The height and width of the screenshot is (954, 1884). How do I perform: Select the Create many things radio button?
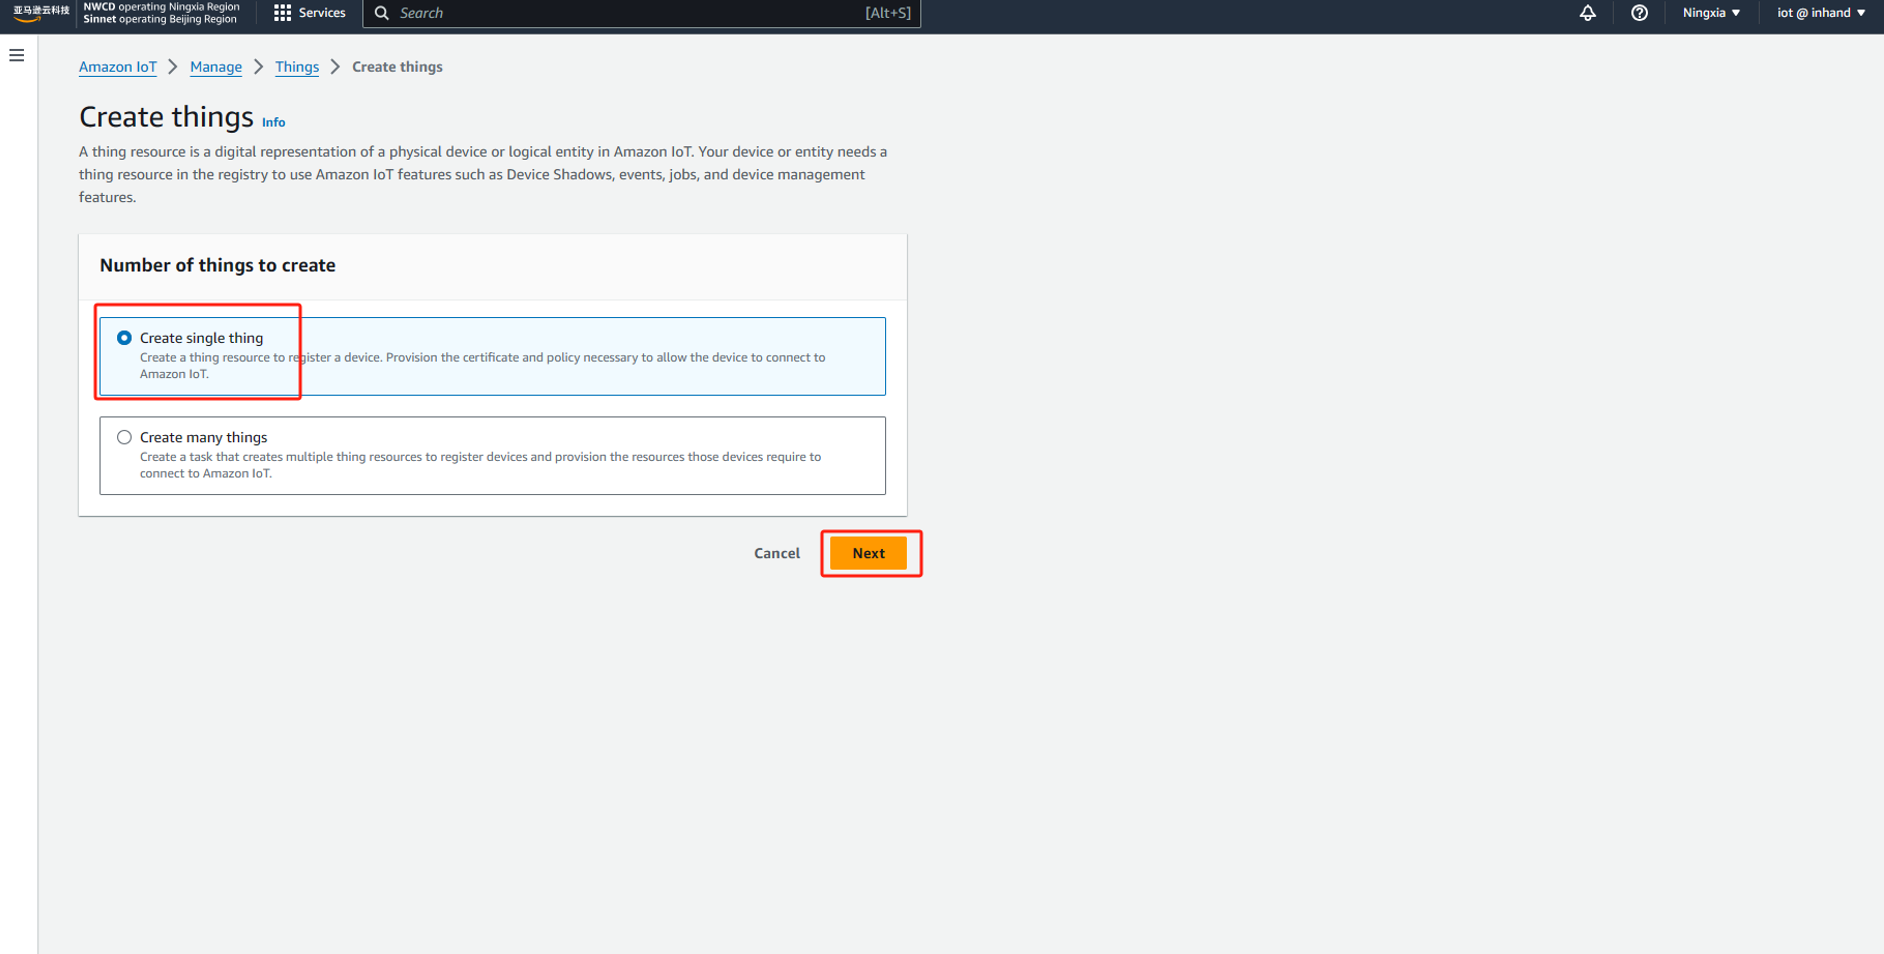coord(124,437)
